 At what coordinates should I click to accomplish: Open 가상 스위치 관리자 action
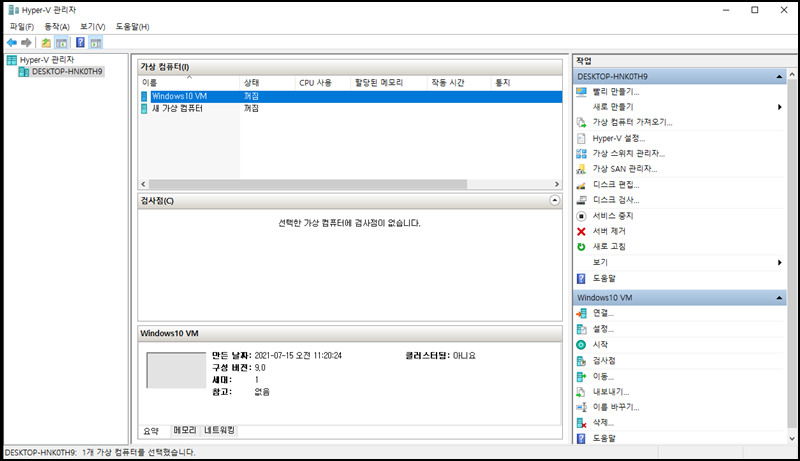(x=629, y=153)
